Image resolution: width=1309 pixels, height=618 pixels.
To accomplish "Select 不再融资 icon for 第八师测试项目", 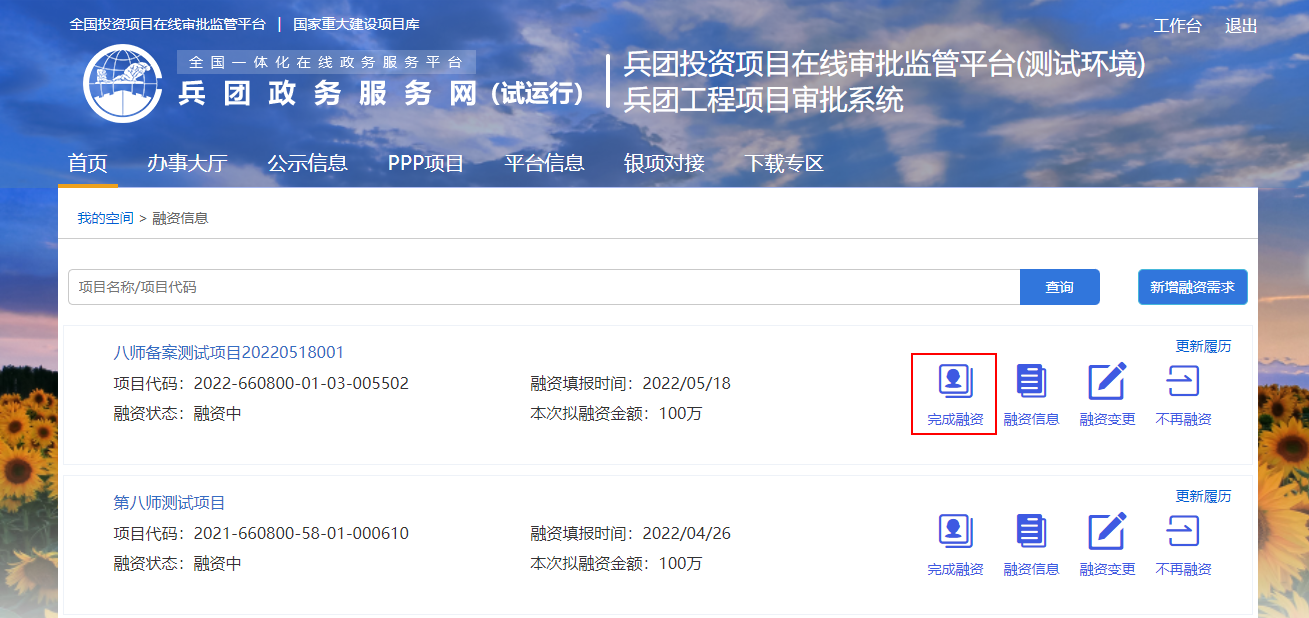I will pyautogui.click(x=1183, y=532).
